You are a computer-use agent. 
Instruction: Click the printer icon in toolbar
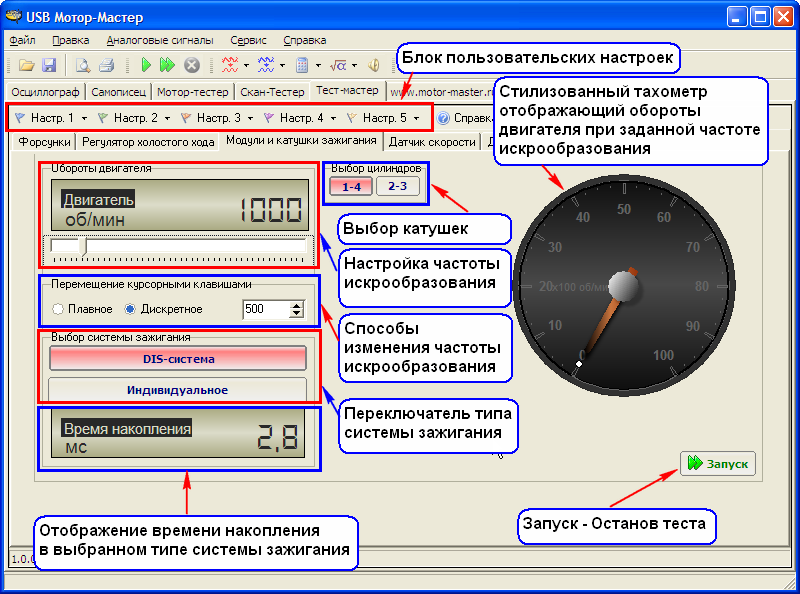point(106,65)
